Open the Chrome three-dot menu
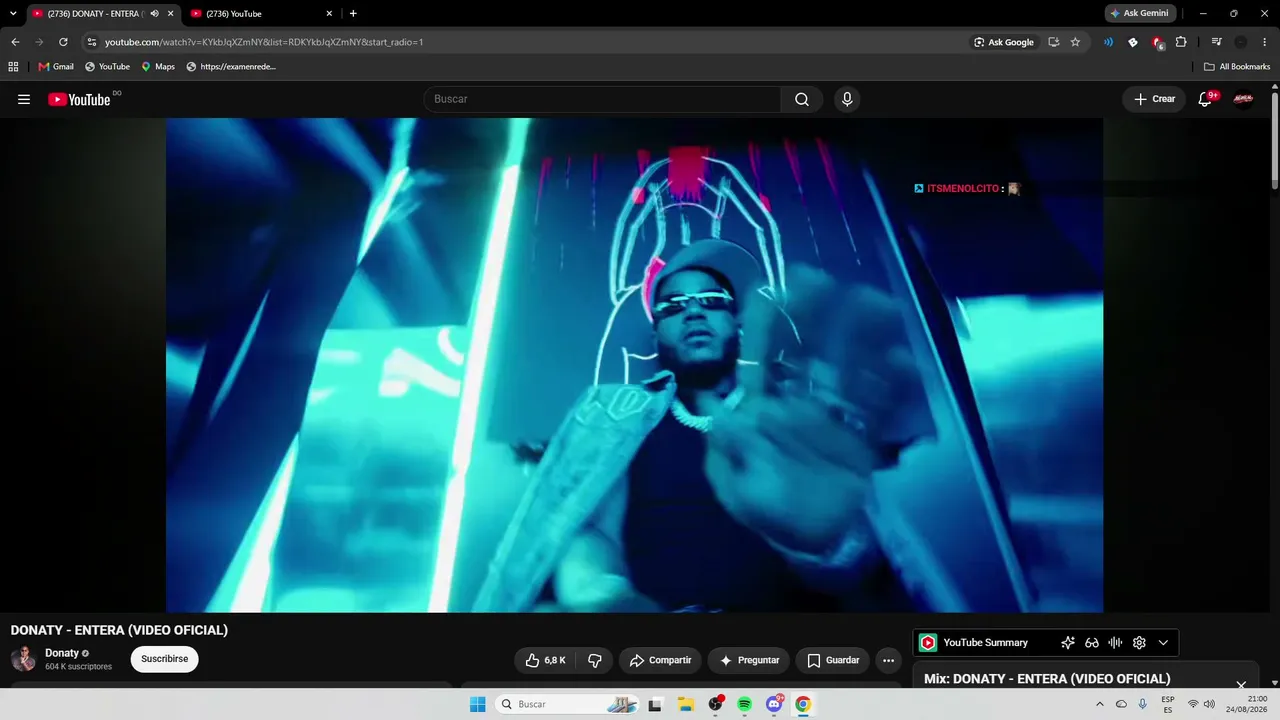The image size is (1280, 720). click(1264, 42)
